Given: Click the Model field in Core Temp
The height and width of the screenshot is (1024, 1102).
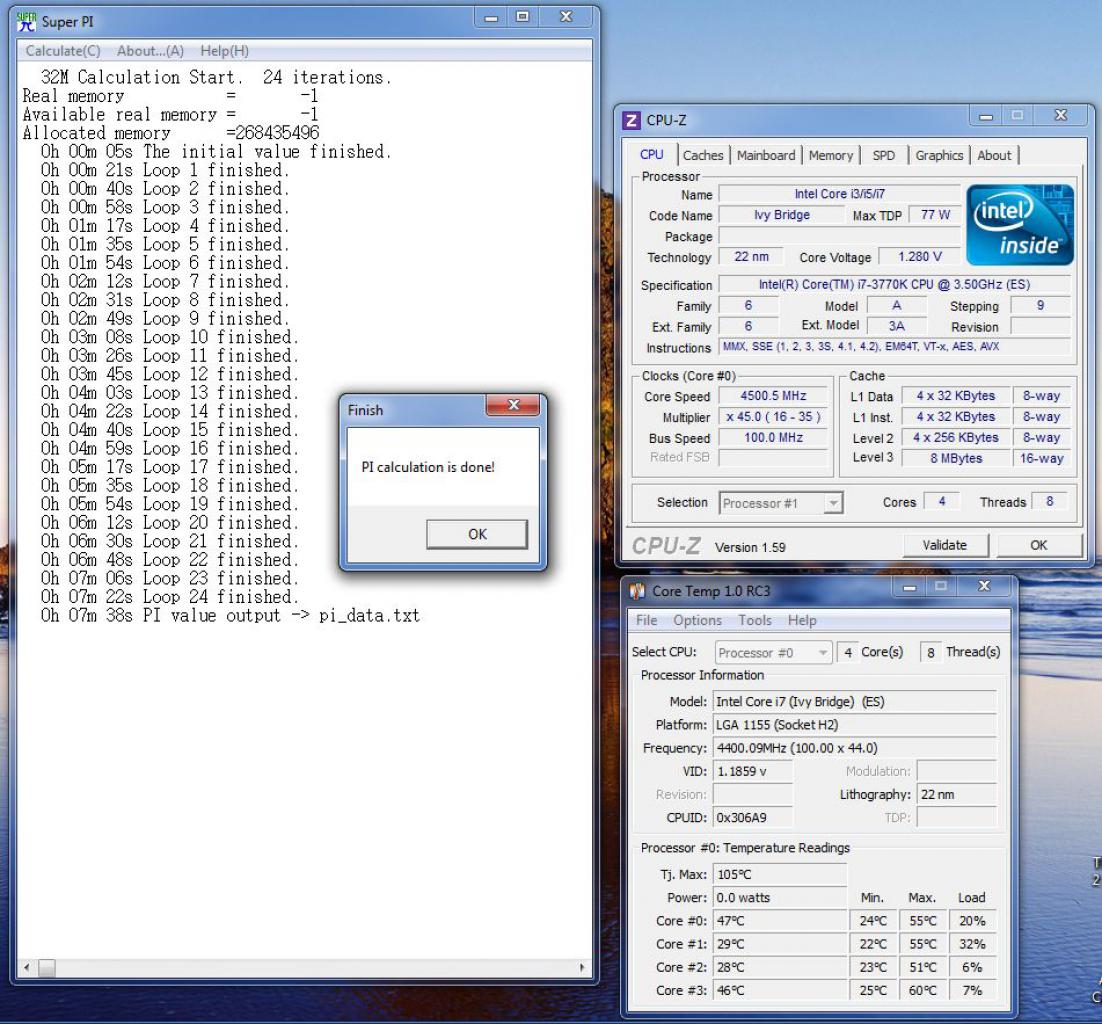Looking at the screenshot, I should 855,701.
